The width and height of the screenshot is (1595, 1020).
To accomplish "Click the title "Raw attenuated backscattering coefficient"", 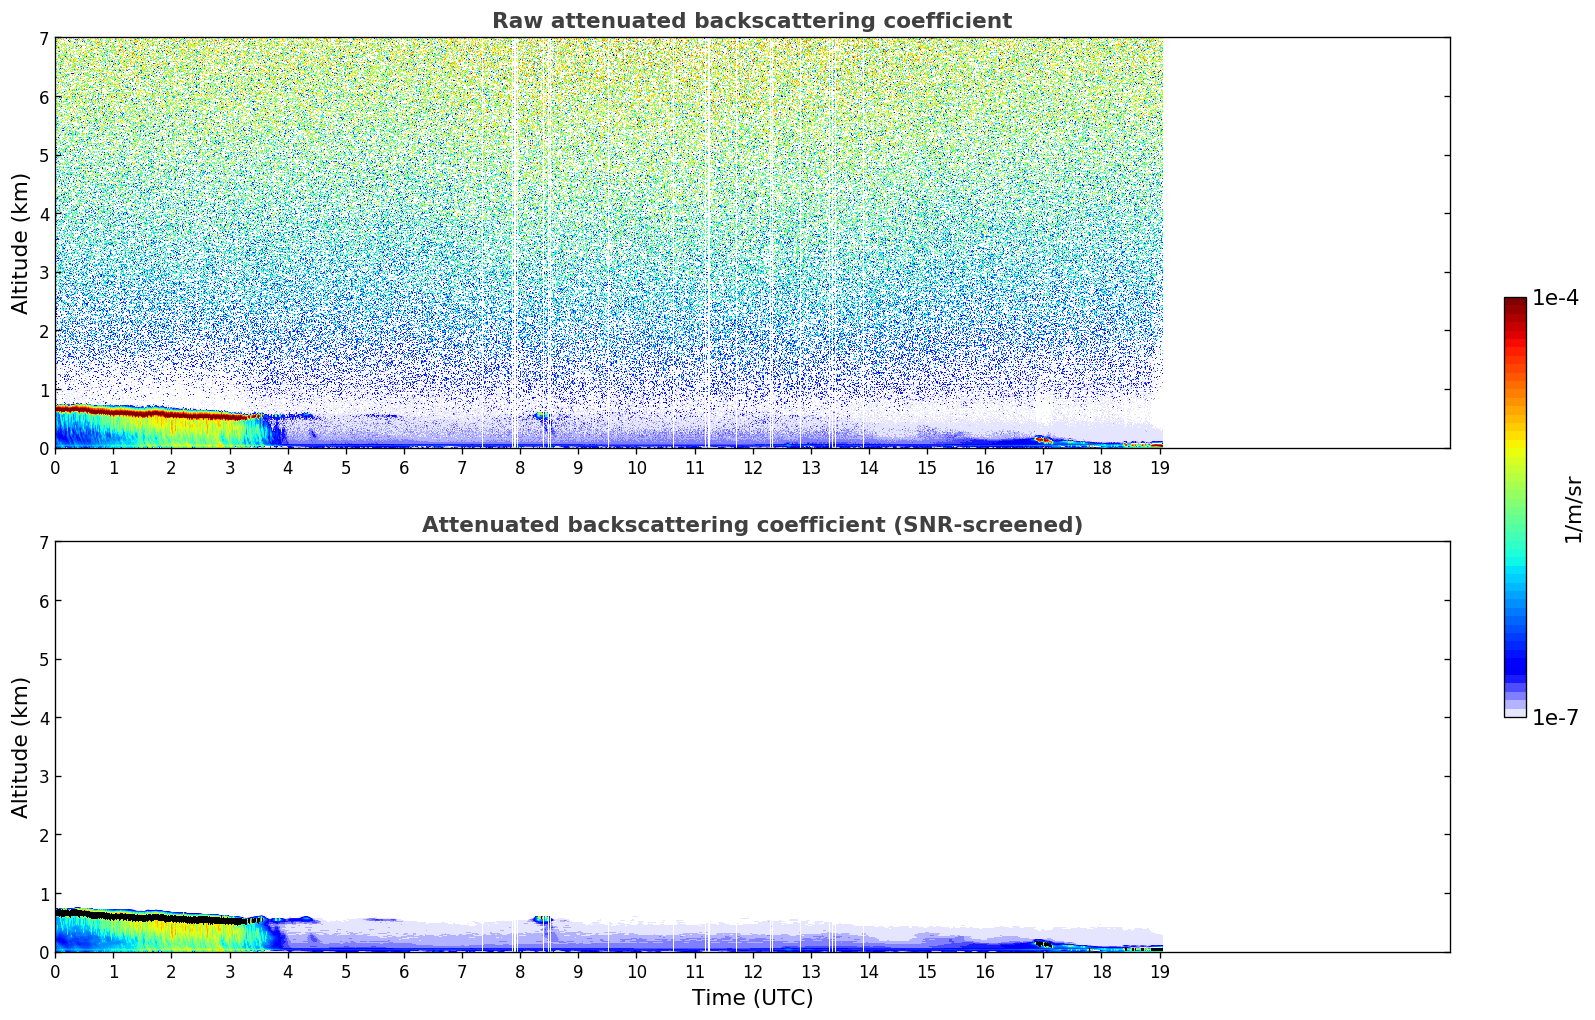I will click(x=752, y=21).
